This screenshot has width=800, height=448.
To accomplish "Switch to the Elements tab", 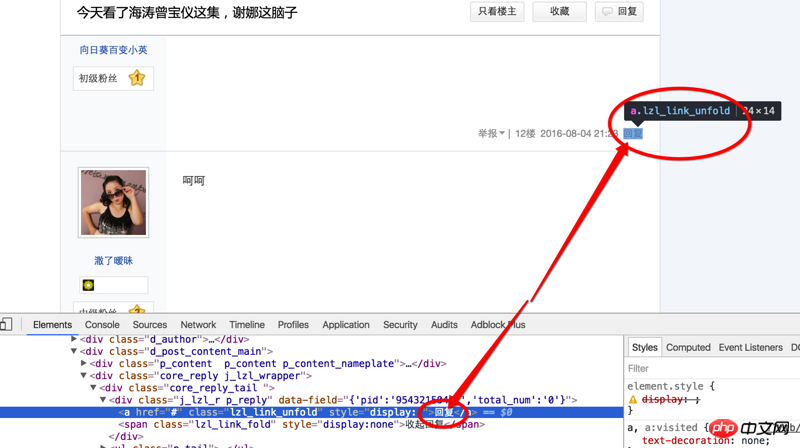I will click(x=52, y=325).
